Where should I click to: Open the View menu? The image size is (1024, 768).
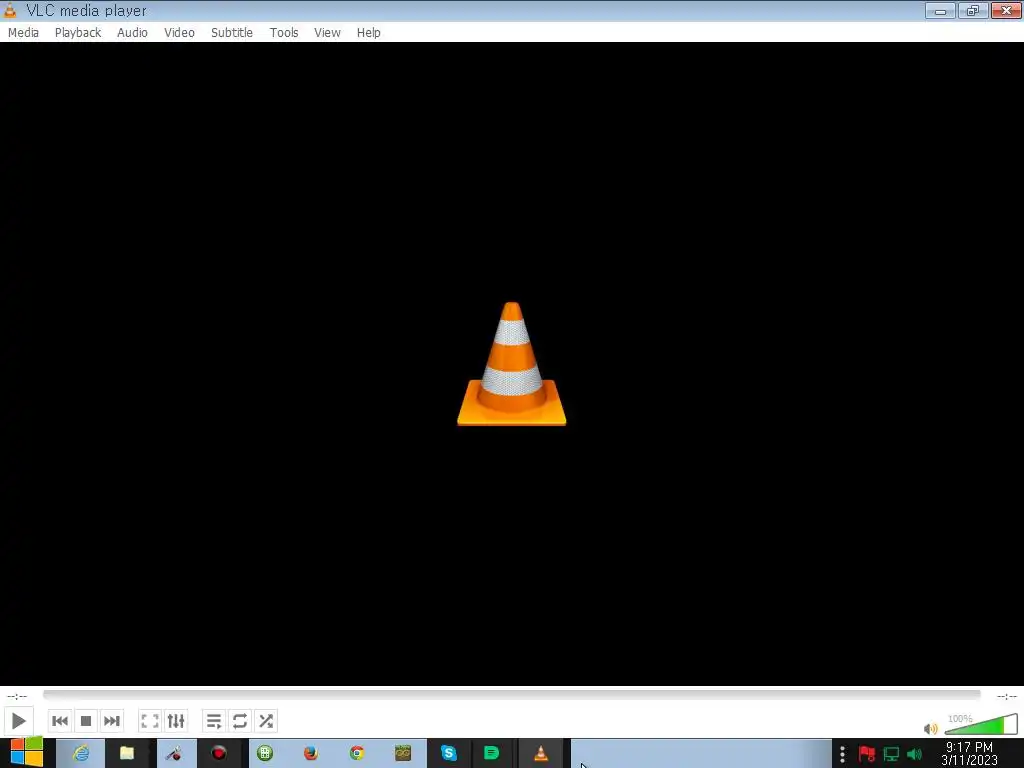pos(327,33)
